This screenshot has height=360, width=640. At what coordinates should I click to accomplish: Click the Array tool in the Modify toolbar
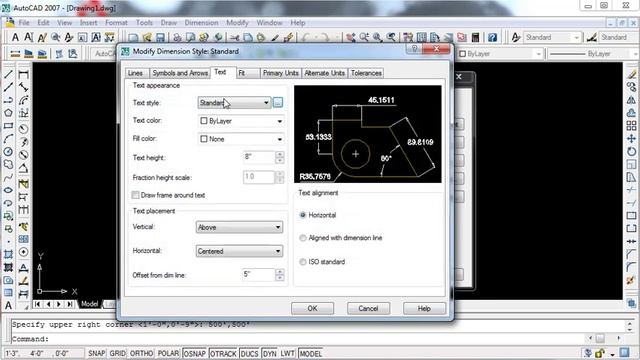coord(631,126)
